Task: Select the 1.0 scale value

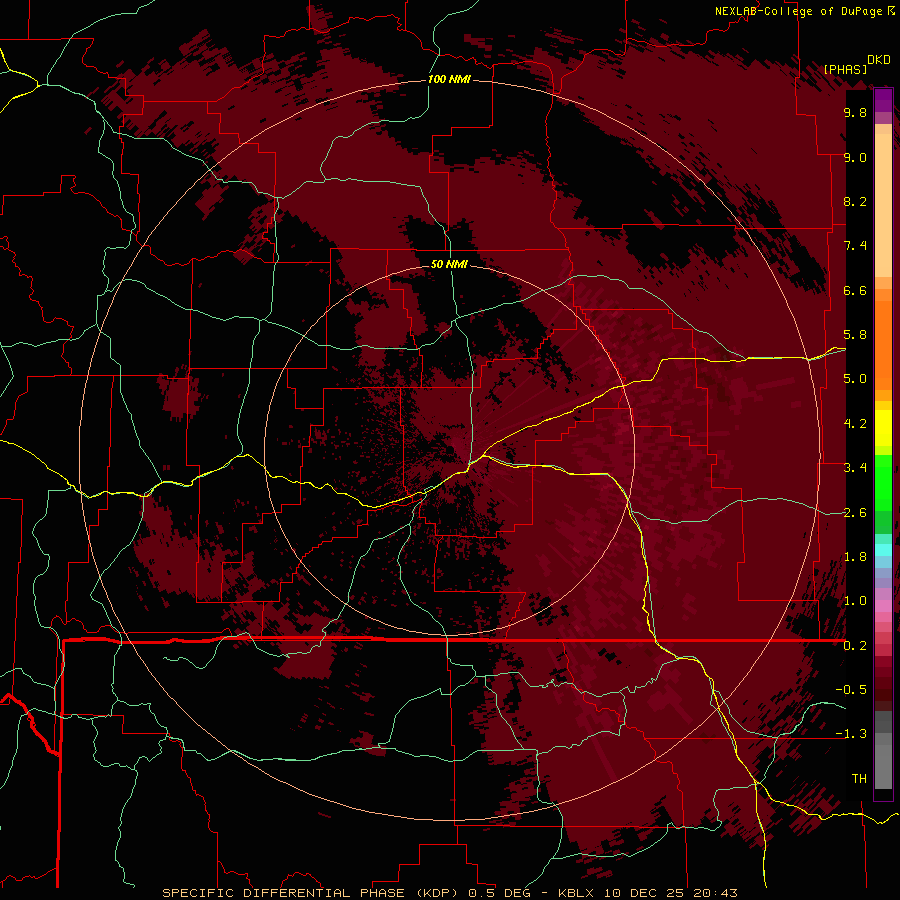Action: 855,601
